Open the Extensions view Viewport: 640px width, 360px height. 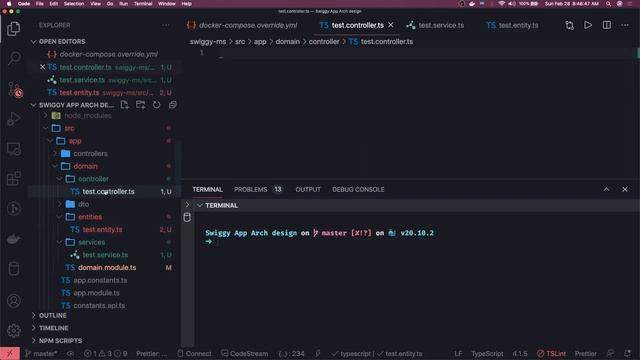[14, 179]
